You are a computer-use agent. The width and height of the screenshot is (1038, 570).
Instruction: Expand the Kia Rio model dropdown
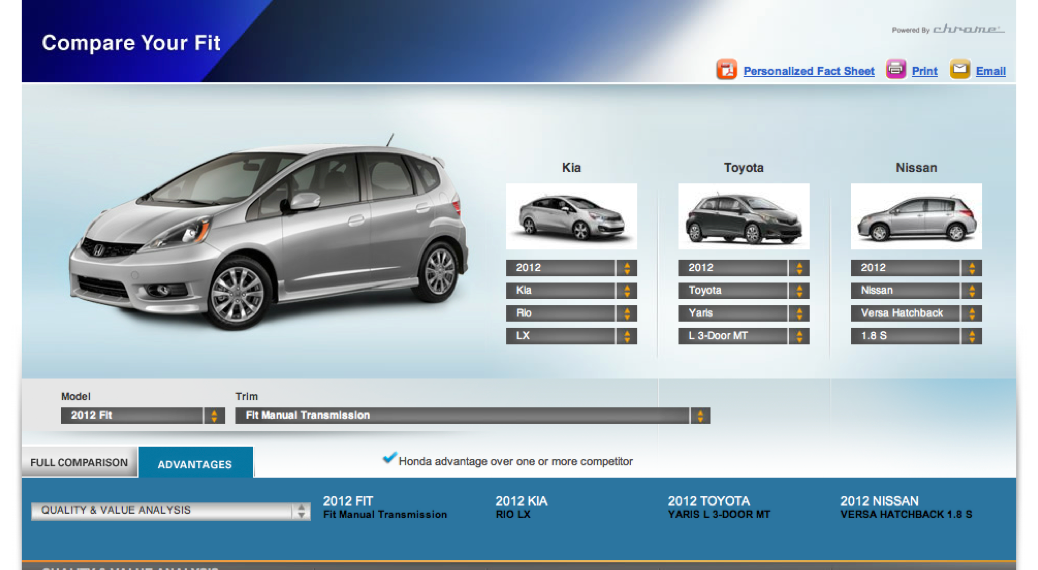(571, 313)
